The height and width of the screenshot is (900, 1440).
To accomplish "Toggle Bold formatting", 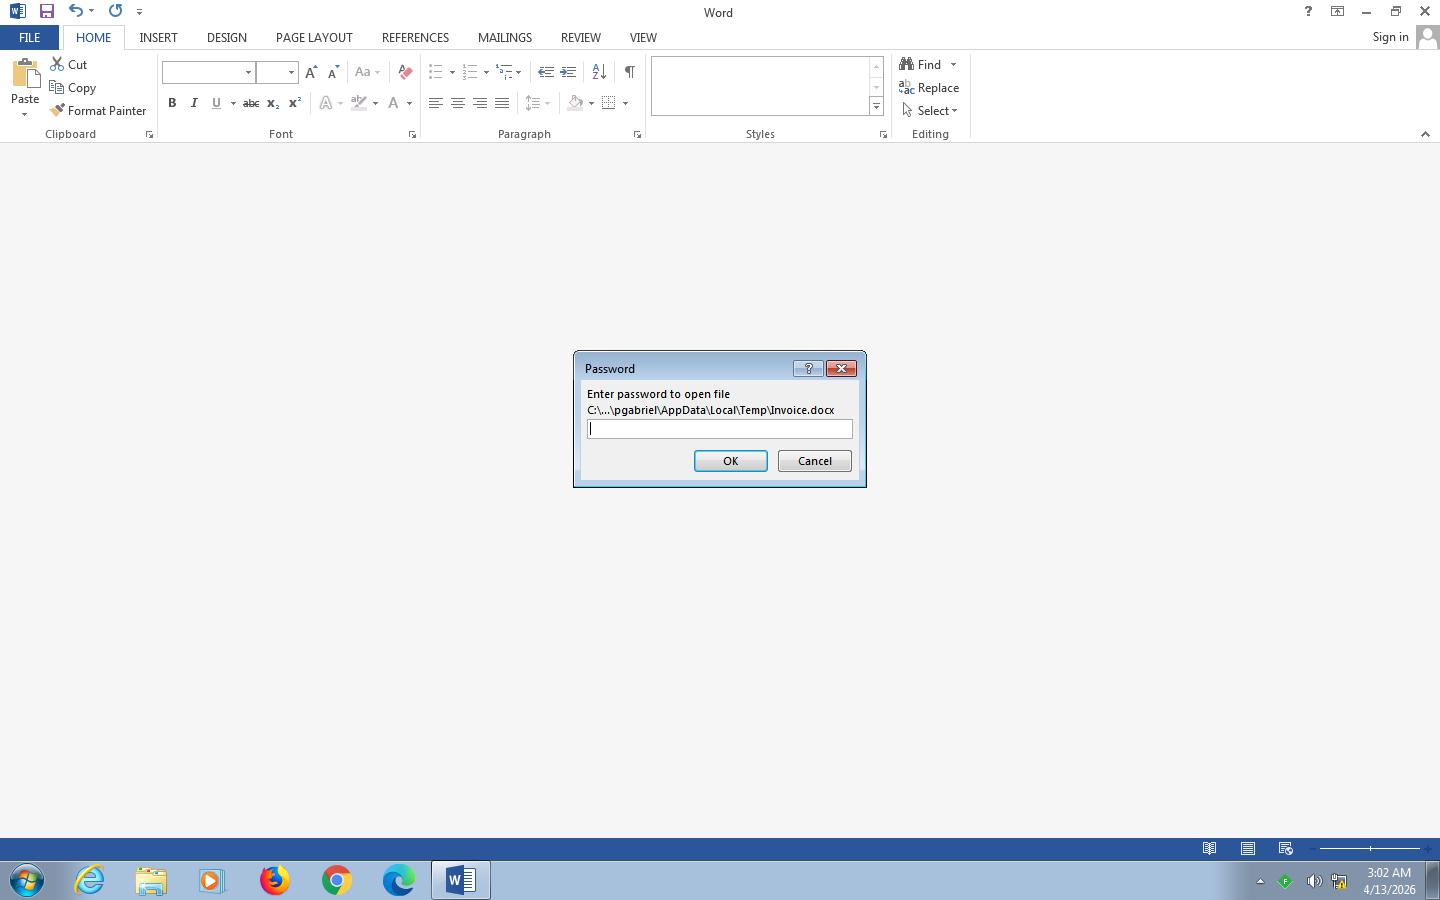I will 172,103.
